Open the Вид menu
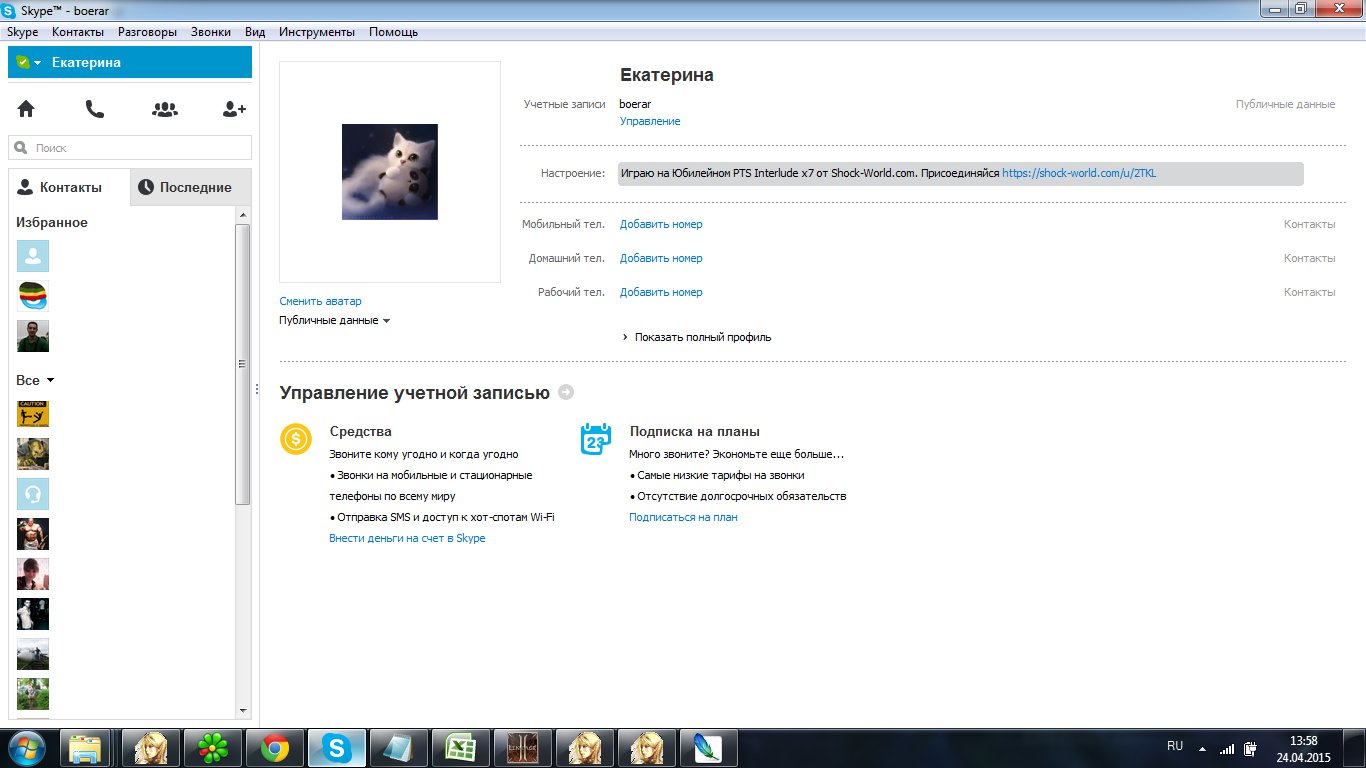Image resolution: width=1366 pixels, height=768 pixels. click(255, 32)
